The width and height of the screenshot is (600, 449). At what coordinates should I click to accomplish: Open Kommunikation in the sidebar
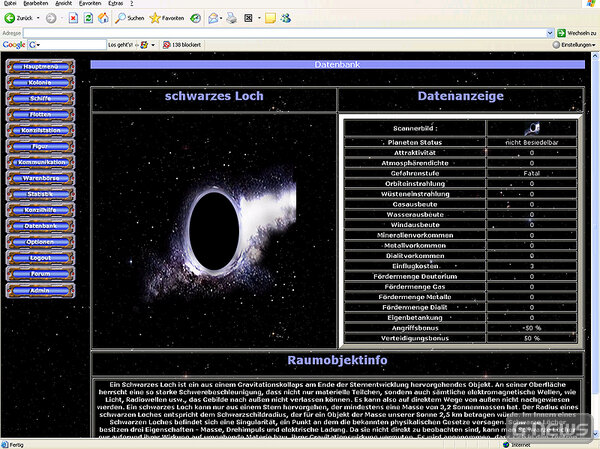point(41,162)
